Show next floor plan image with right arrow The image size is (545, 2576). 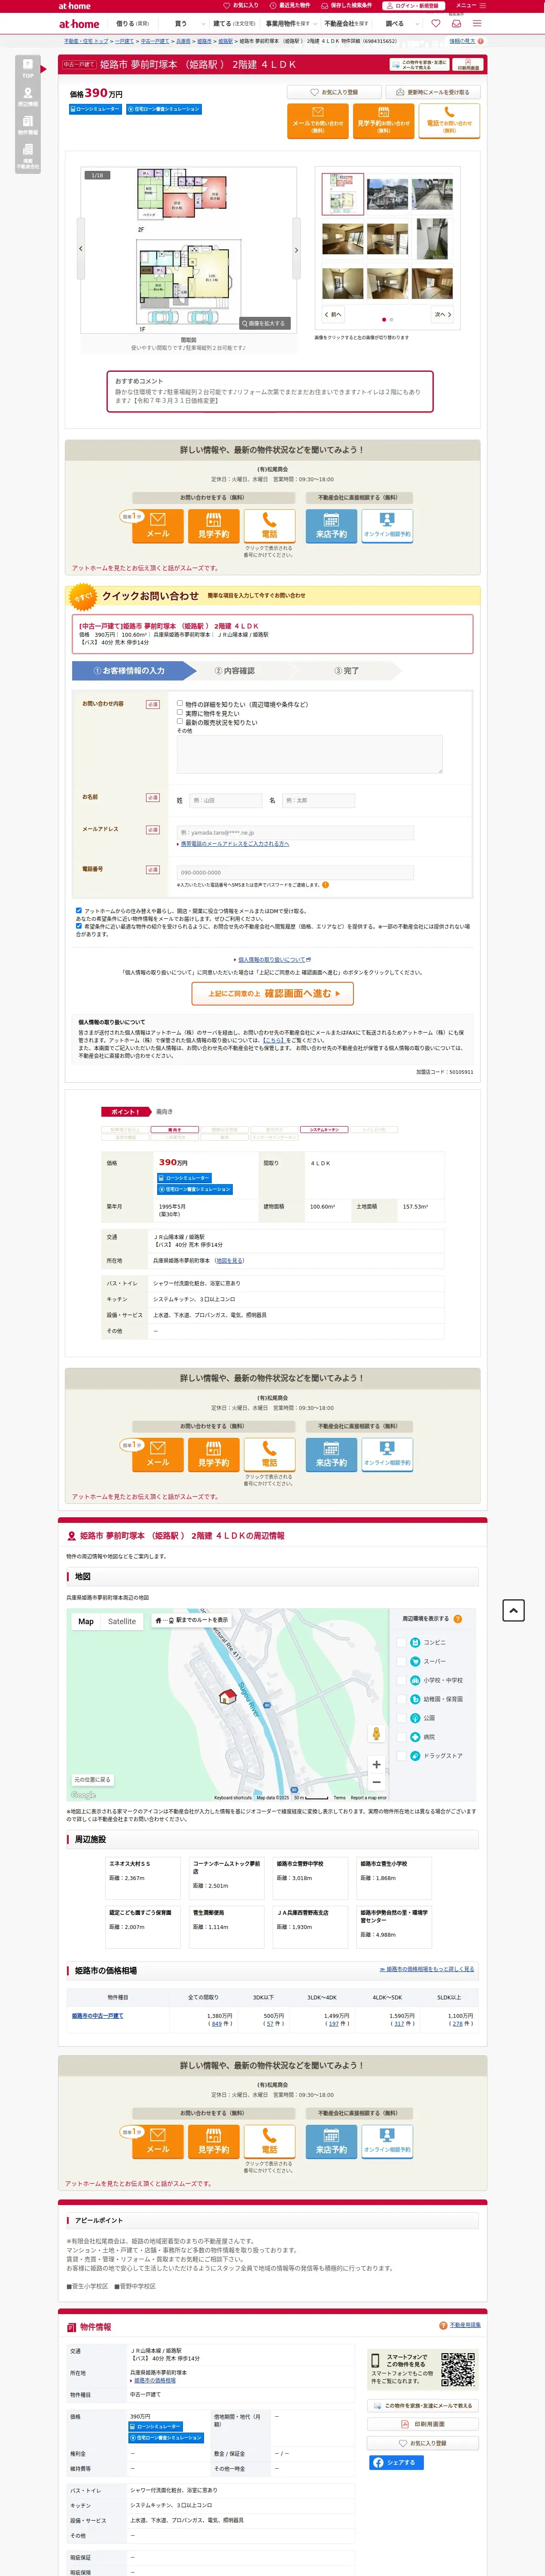(x=296, y=250)
